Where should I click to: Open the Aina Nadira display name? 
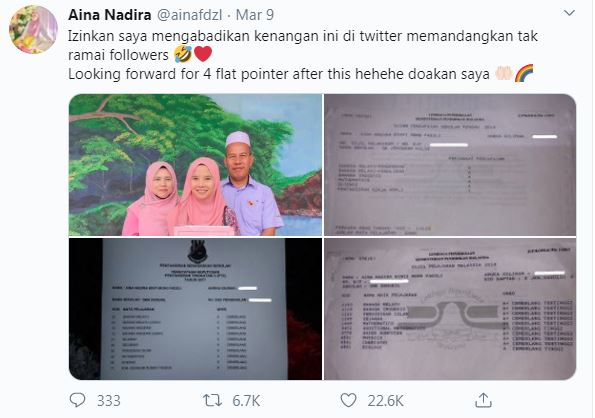coord(110,15)
